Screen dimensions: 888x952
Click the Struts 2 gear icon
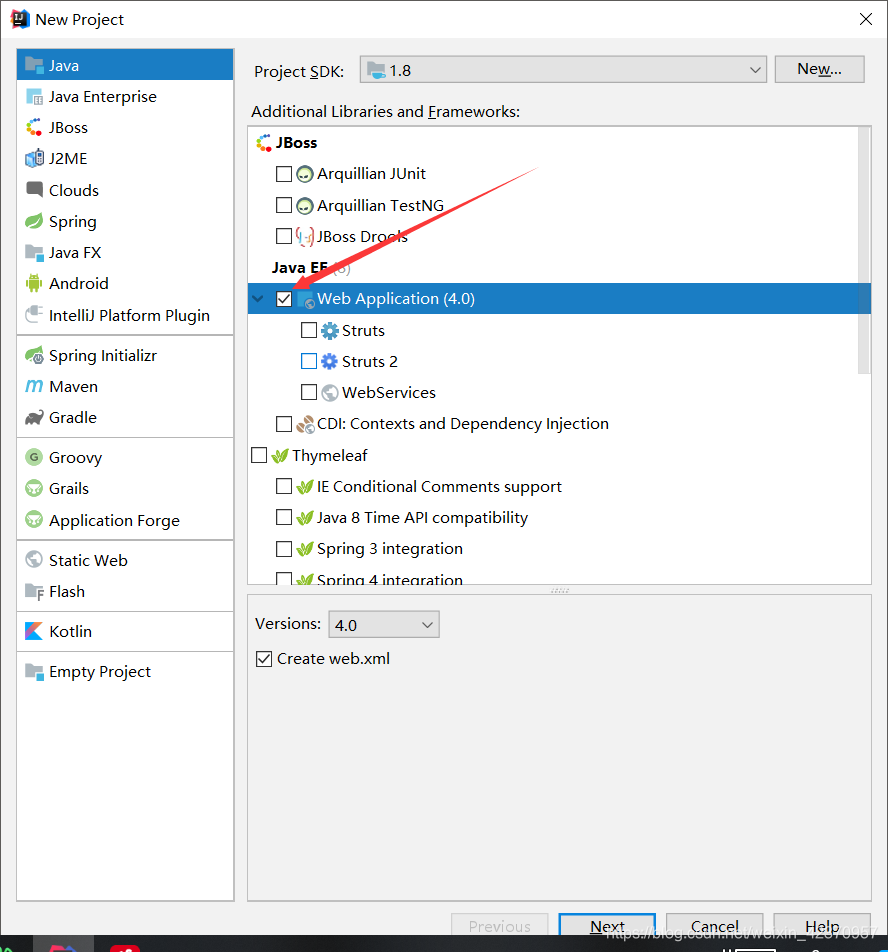pyautogui.click(x=330, y=362)
